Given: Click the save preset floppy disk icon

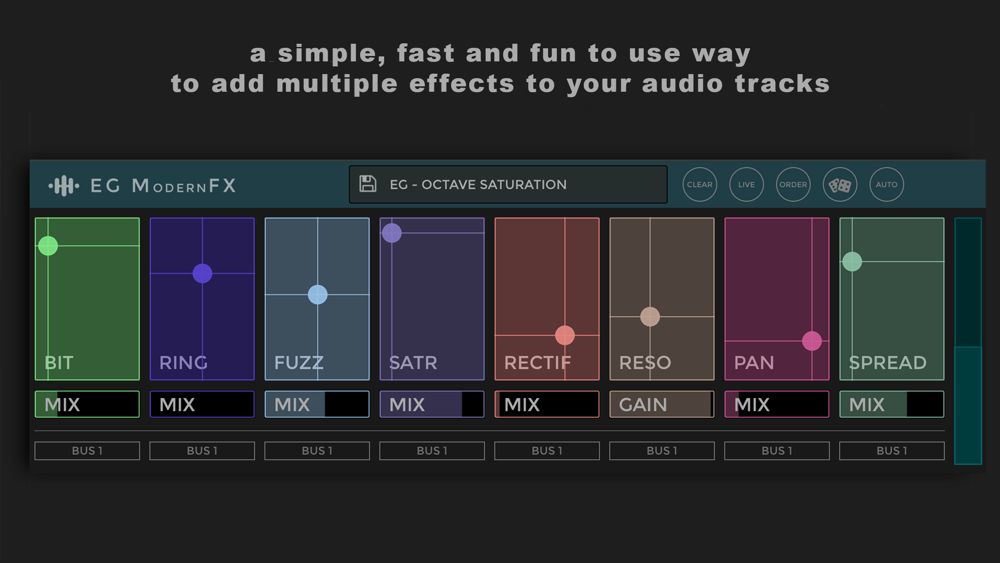Looking at the screenshot, I should pyautogui.click(x=368, y=184).
